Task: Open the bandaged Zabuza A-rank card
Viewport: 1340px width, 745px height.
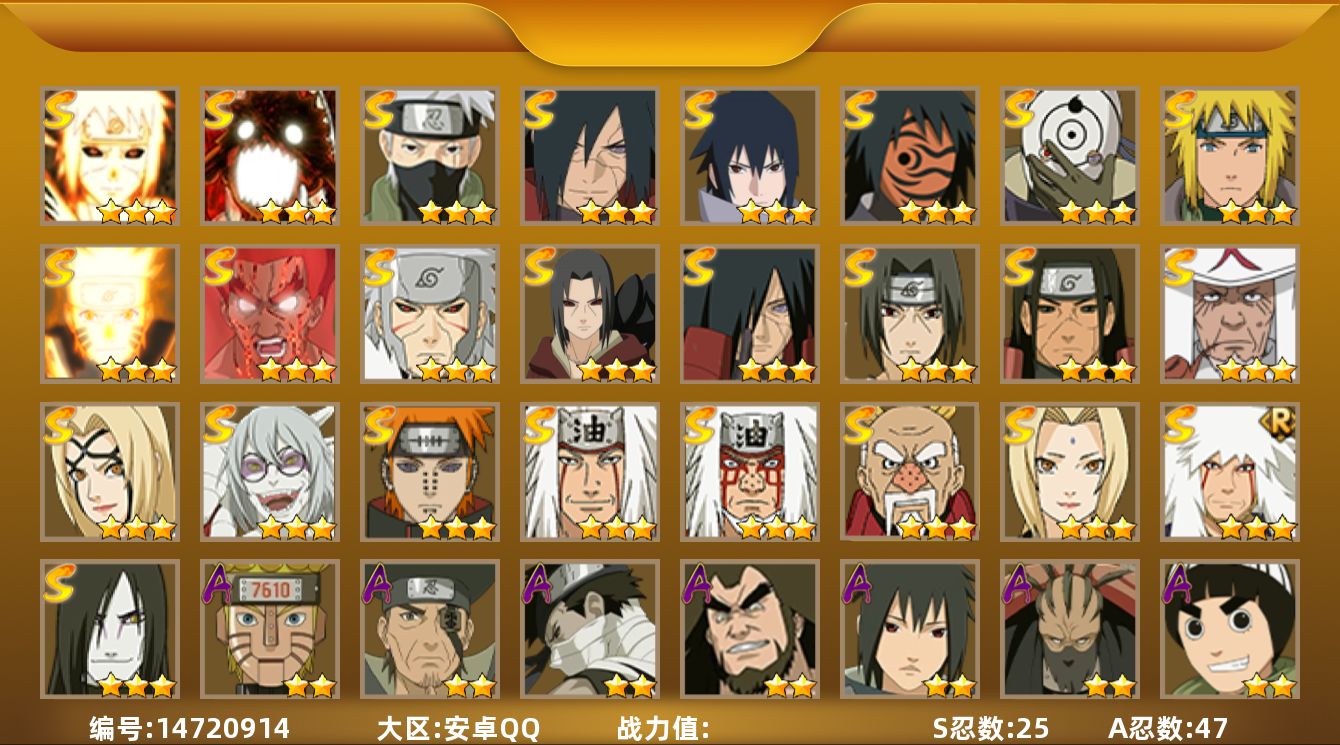Action: (x=589, y=629)
